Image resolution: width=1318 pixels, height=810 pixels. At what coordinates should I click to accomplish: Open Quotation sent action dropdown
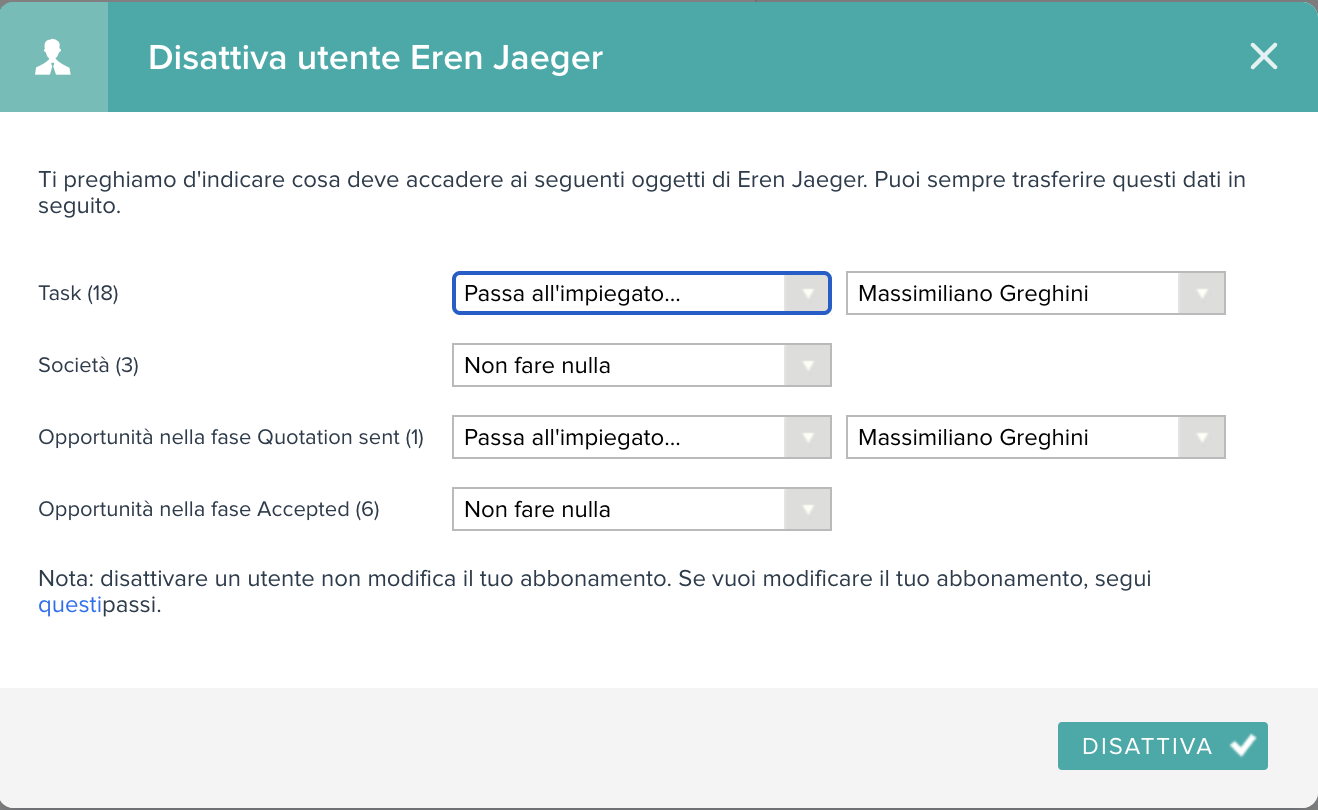pyautogui.click(x=642, y=438)
